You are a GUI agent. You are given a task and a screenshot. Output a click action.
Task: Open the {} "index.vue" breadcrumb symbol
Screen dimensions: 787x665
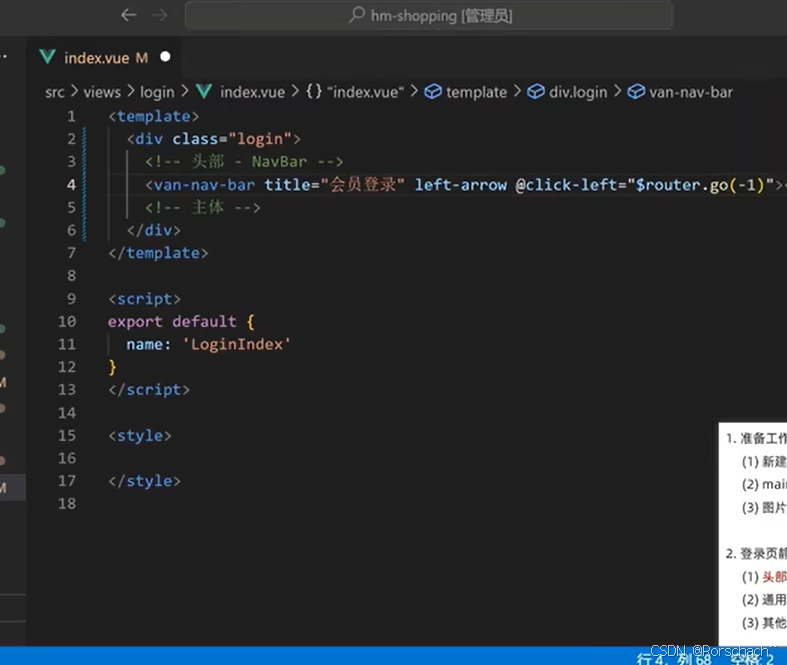click(355, 92)
